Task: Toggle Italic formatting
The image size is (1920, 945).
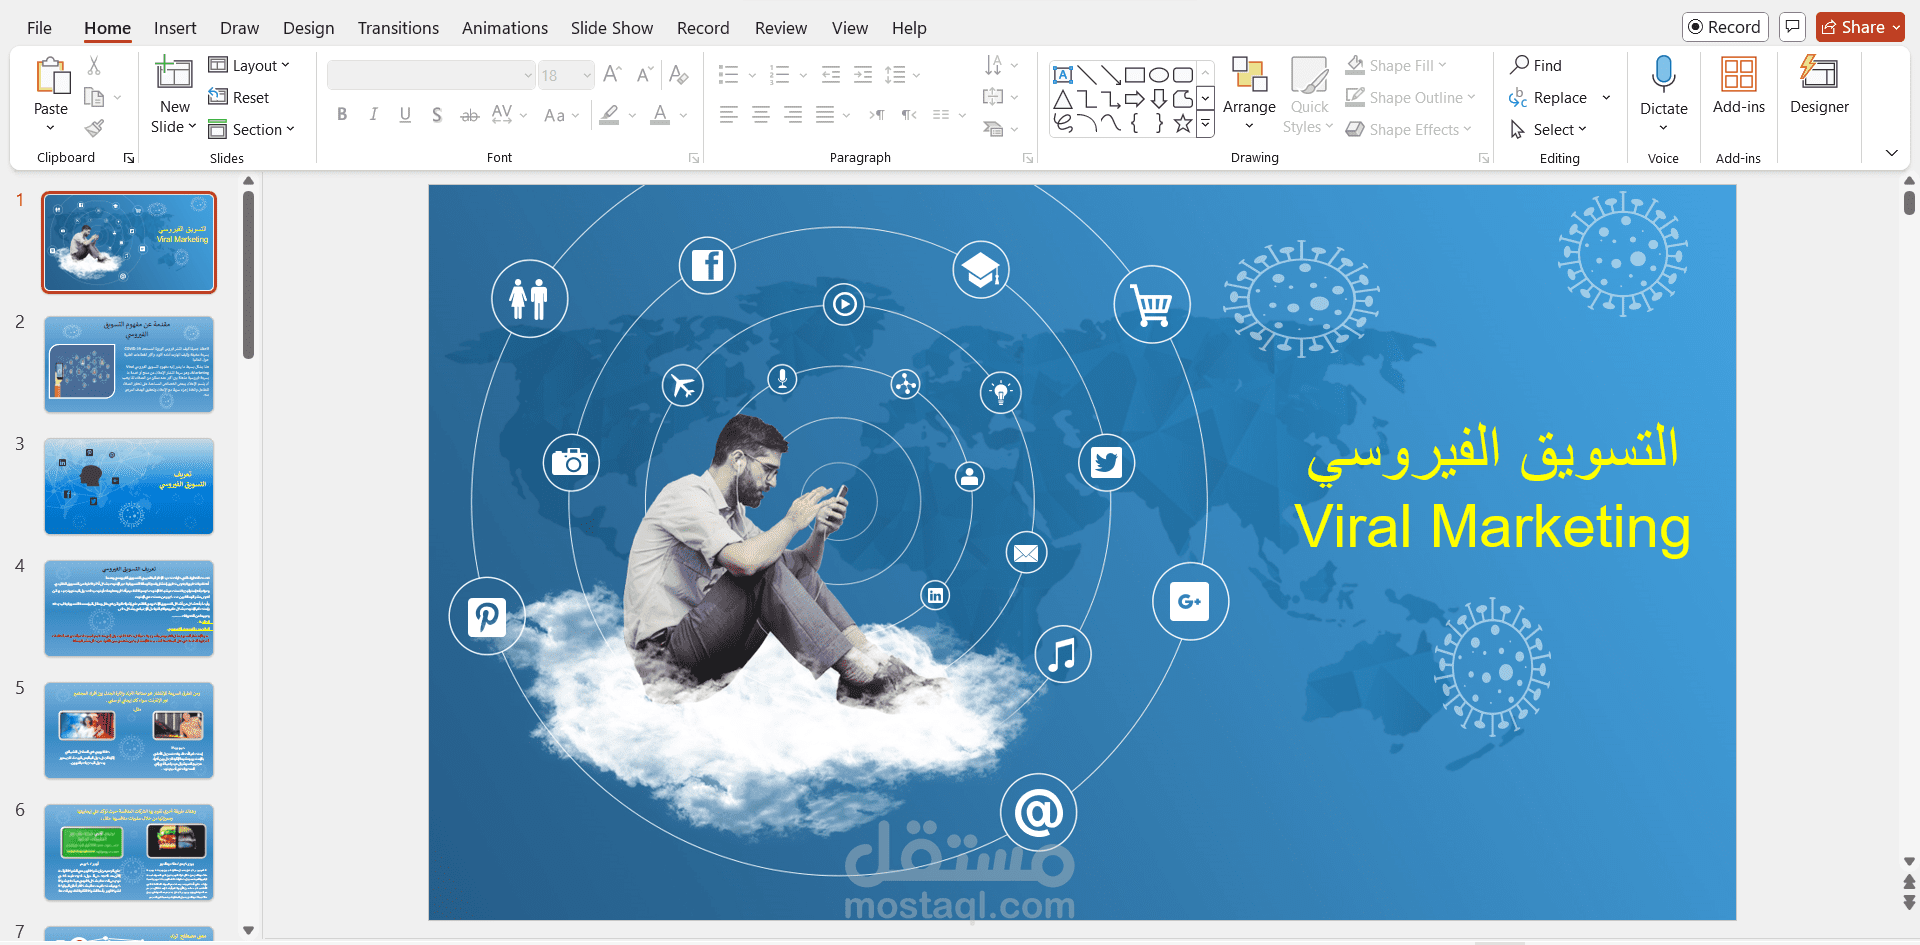Action: pyautogui.click(x=373, y=115)
